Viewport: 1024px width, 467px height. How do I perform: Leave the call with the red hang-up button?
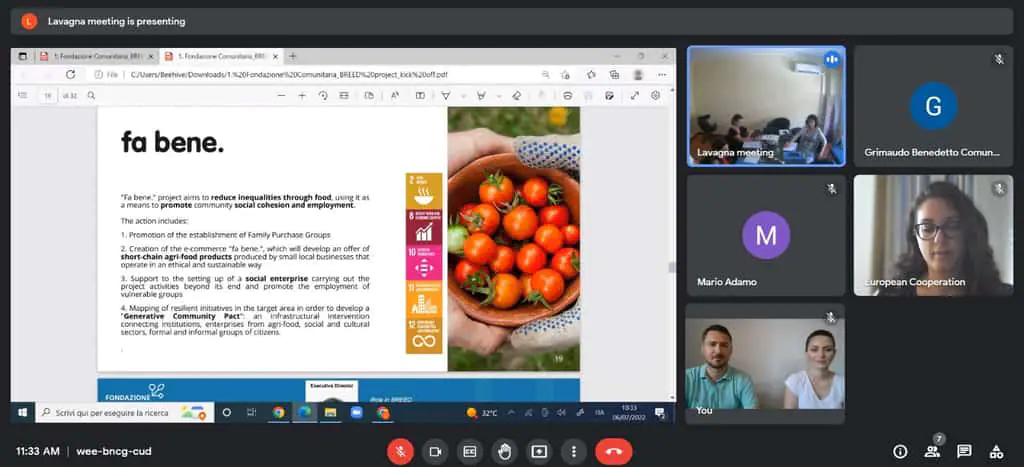coord(613,451)
